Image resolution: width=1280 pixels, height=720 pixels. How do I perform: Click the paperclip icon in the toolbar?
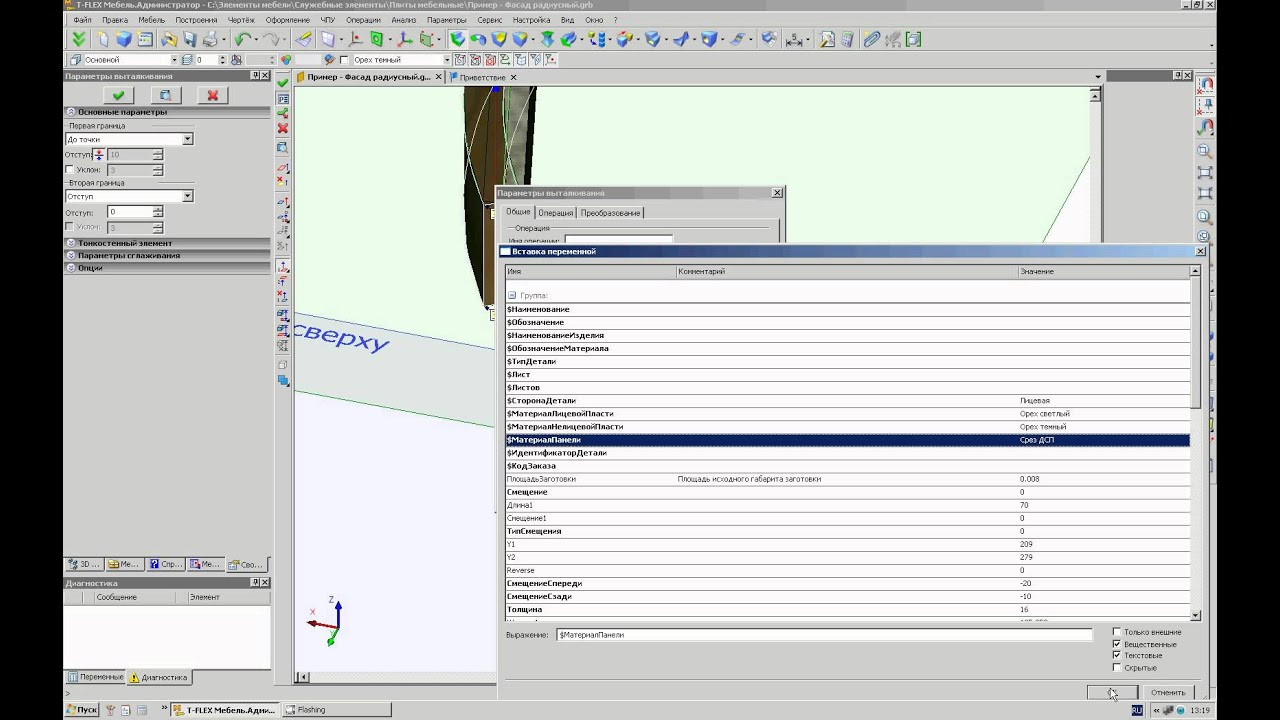click(x=872, y=40)
